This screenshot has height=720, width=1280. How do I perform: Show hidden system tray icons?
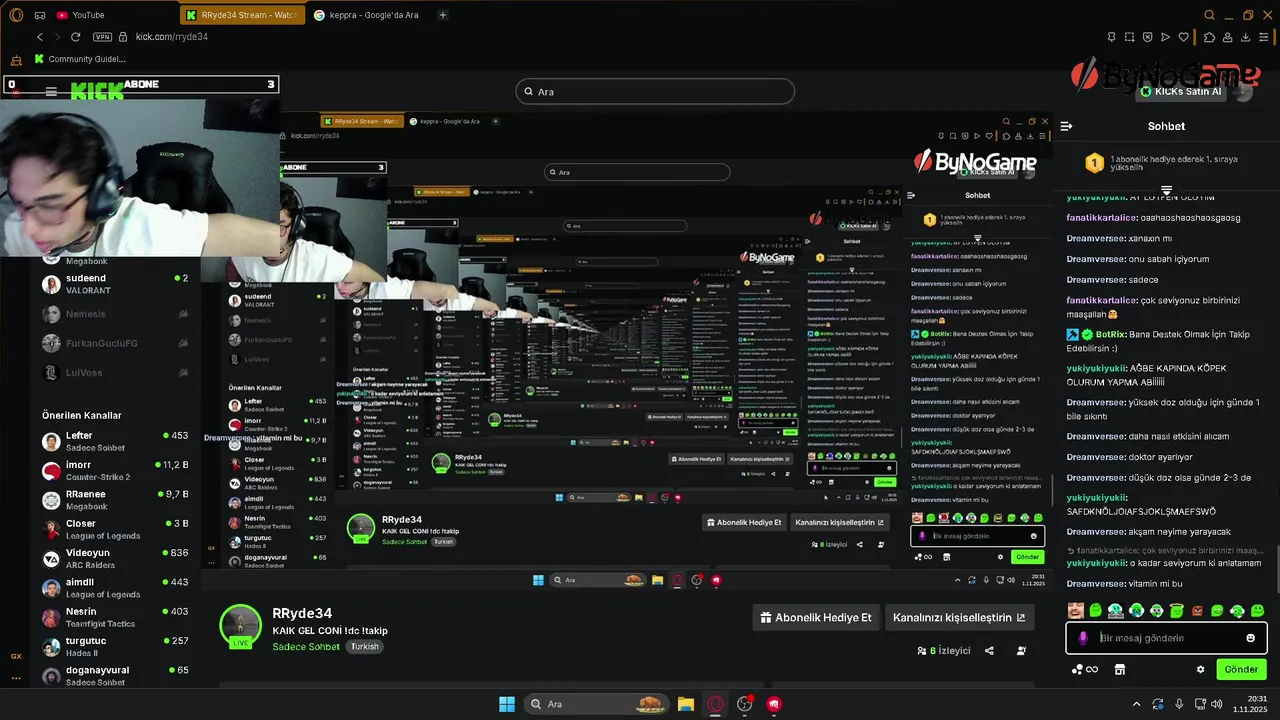[x=1138, y=704]
